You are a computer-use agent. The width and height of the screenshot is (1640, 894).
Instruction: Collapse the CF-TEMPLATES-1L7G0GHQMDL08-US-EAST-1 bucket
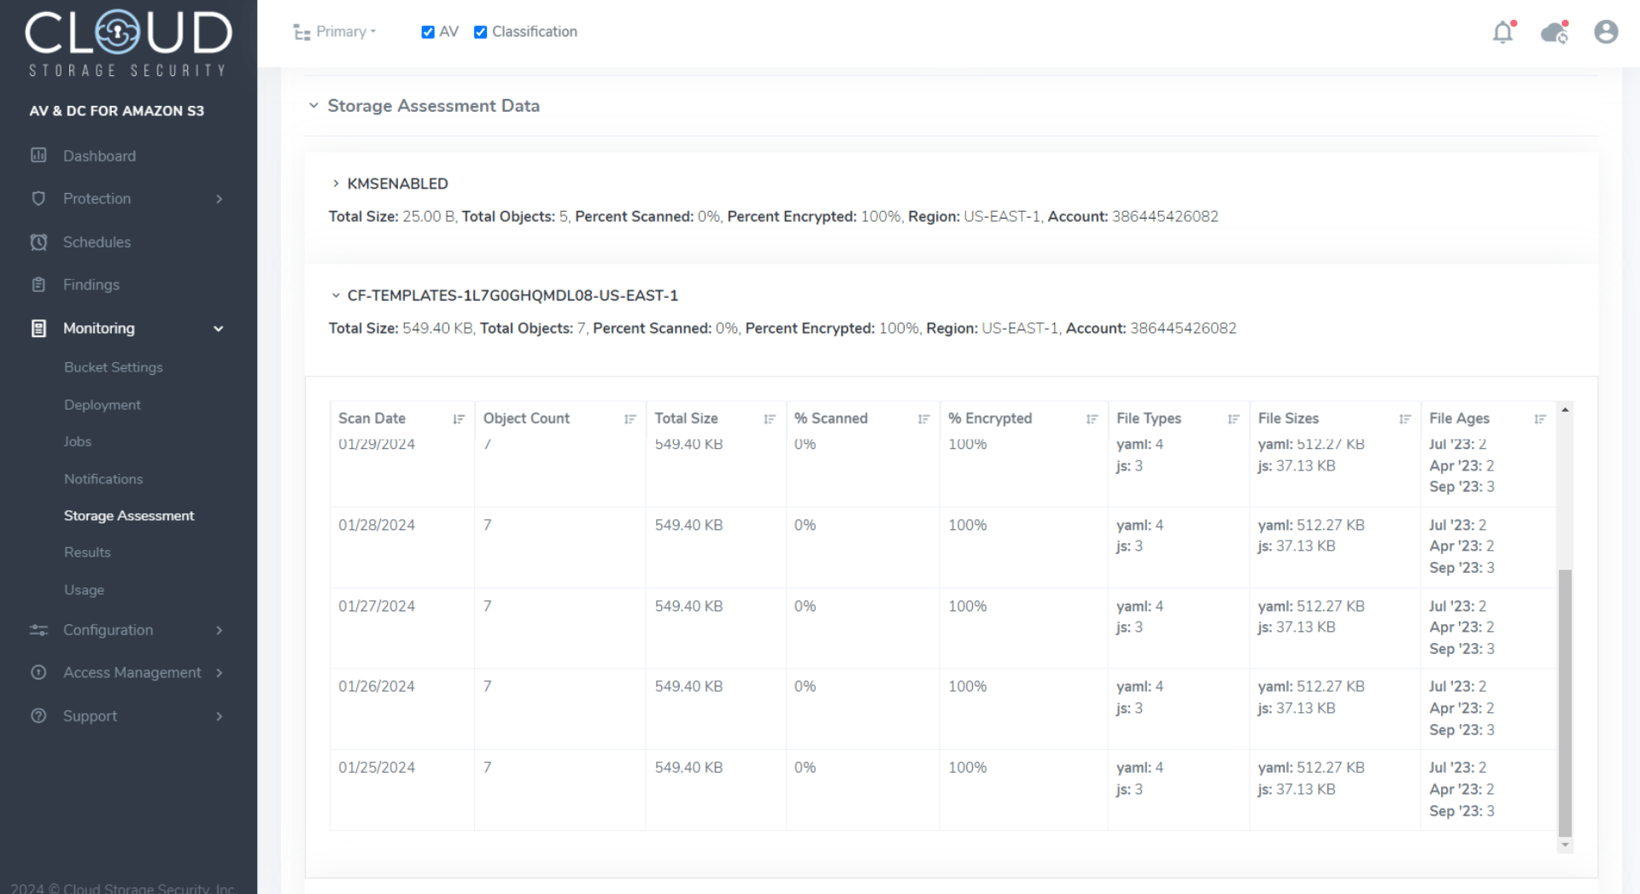335,296
